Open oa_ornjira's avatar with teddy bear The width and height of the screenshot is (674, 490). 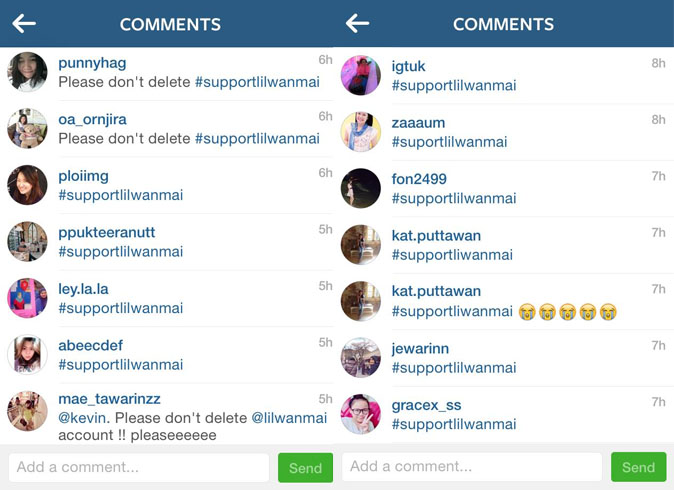(x=28, y=128)
